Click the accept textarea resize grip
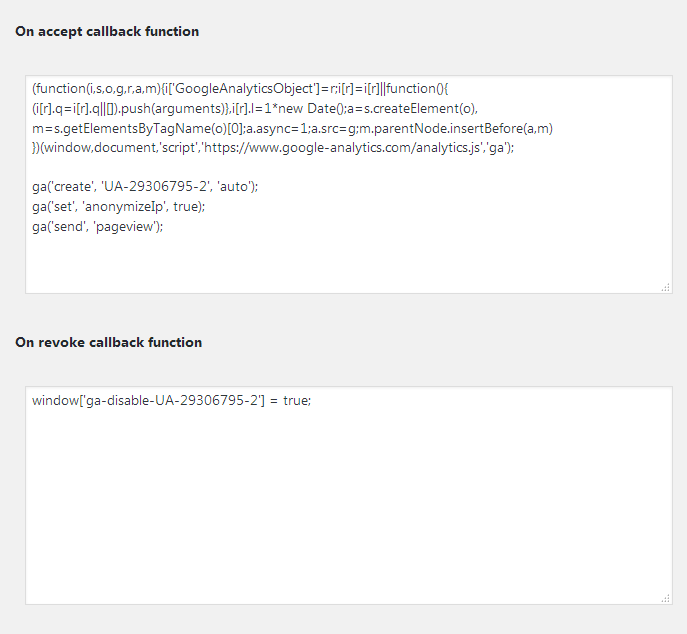687x634 pixels. click(665, 287)
